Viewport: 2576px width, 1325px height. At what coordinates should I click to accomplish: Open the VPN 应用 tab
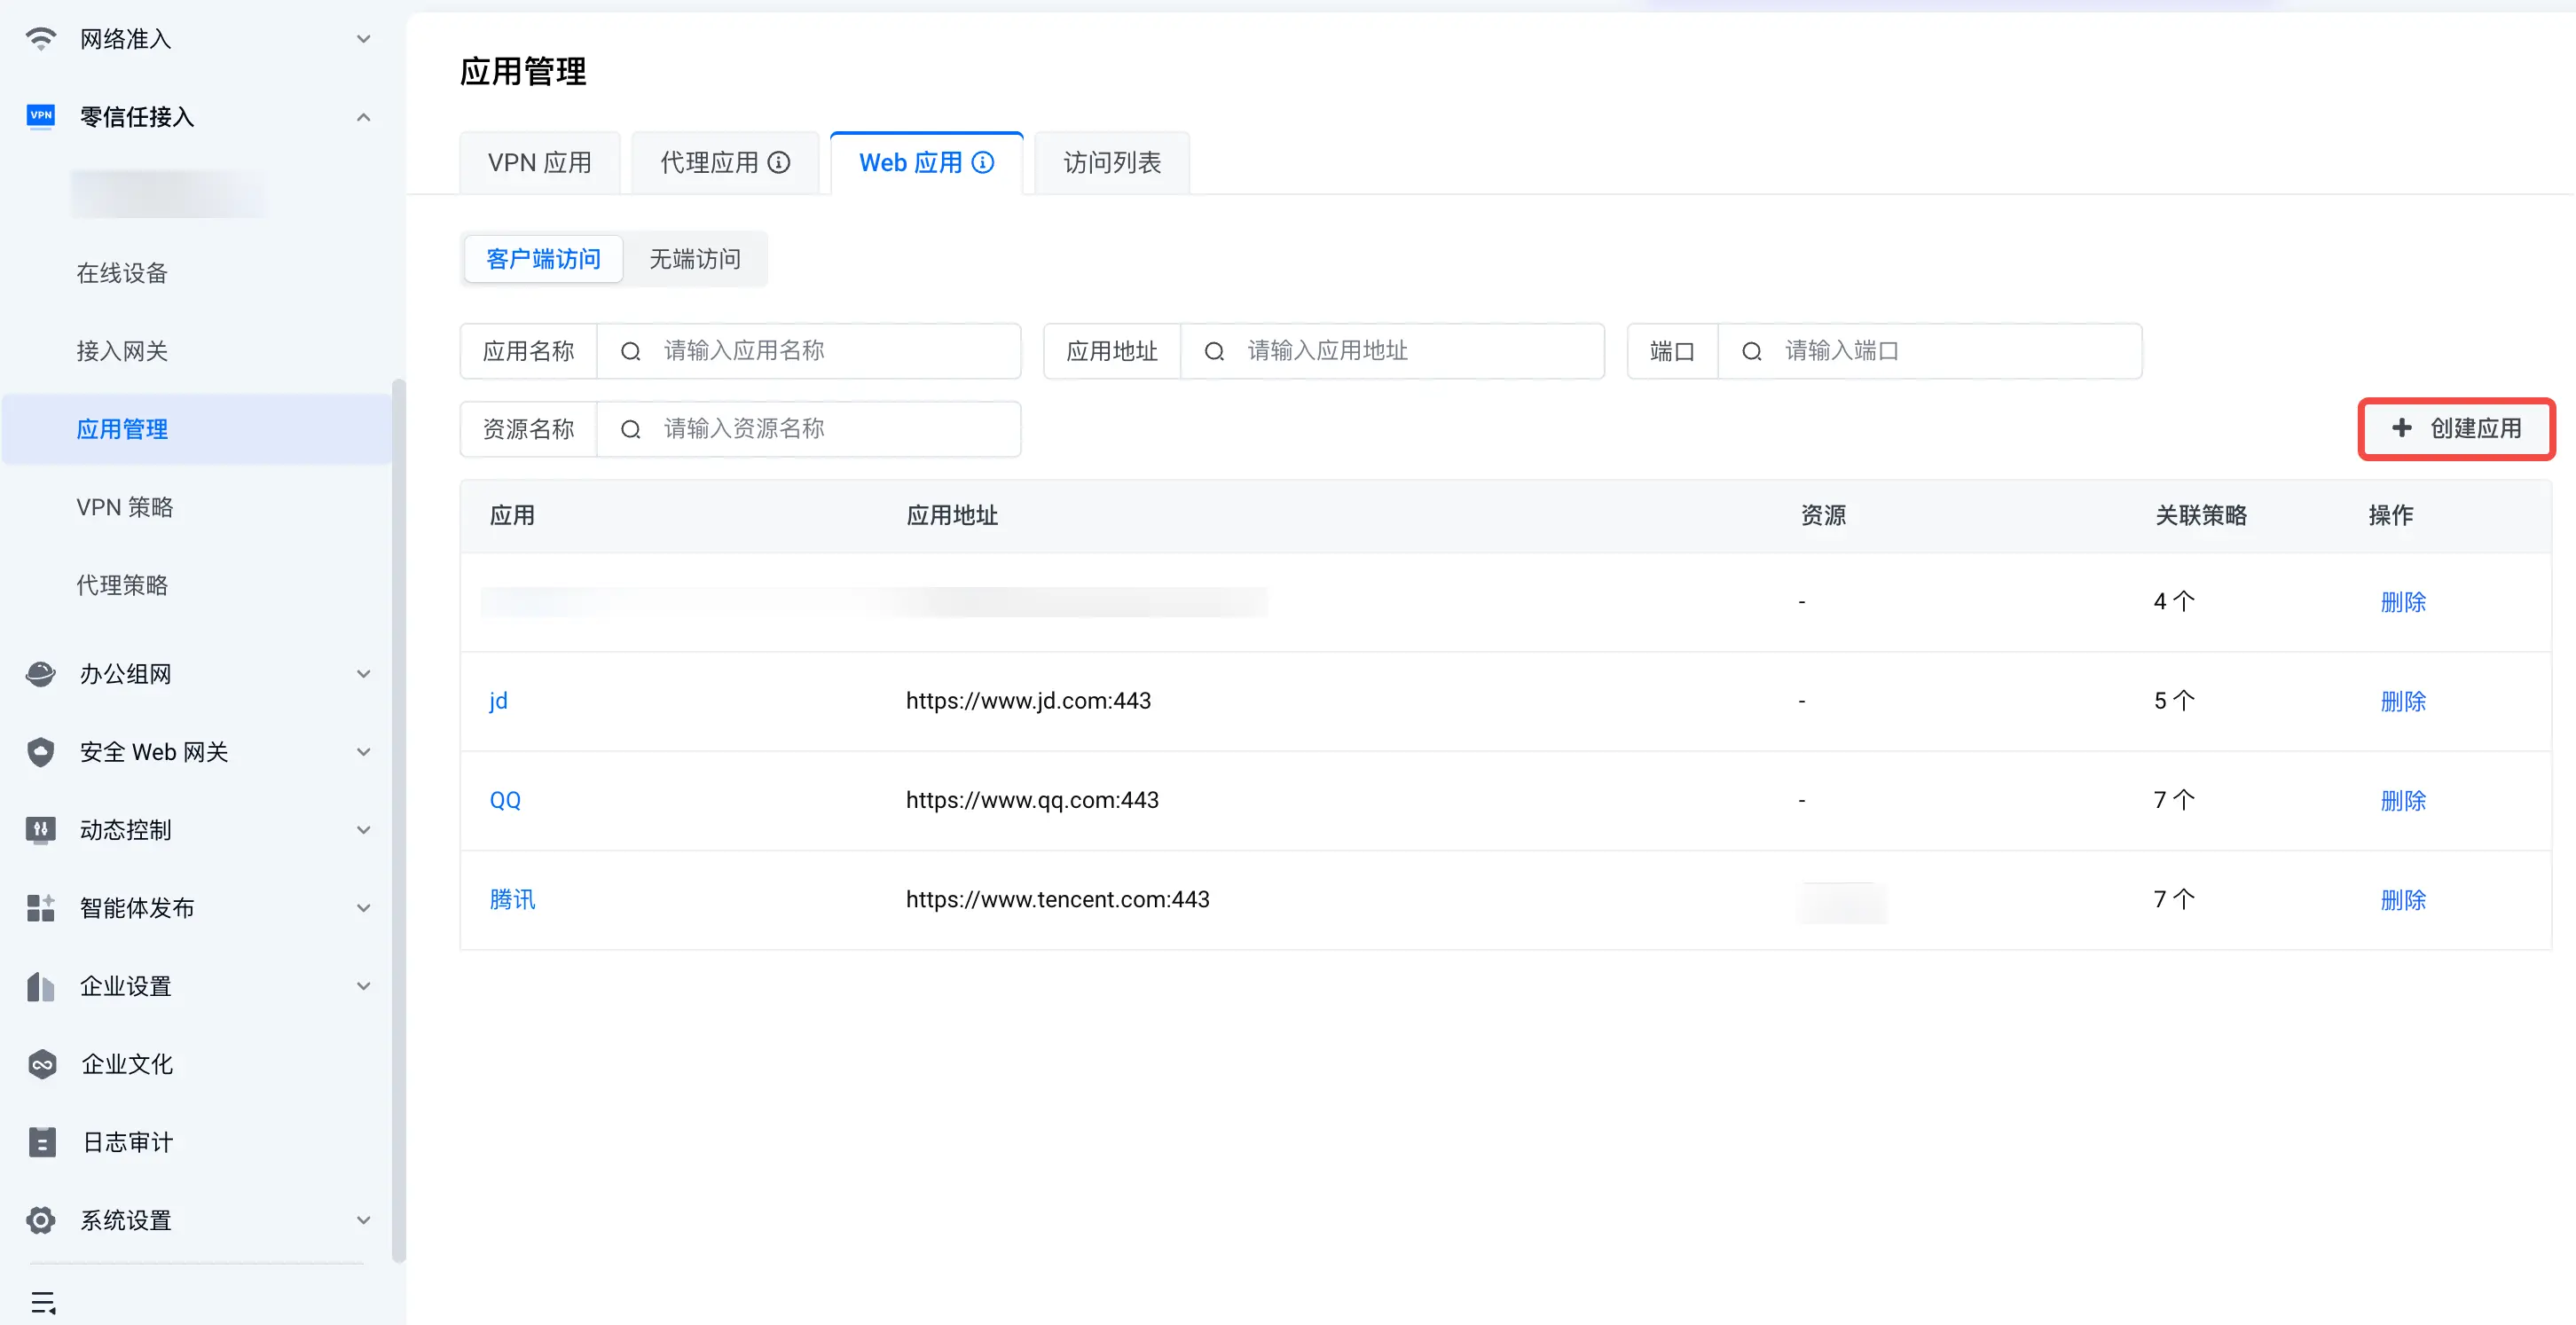pyautogui.click(x=540, y=162)
